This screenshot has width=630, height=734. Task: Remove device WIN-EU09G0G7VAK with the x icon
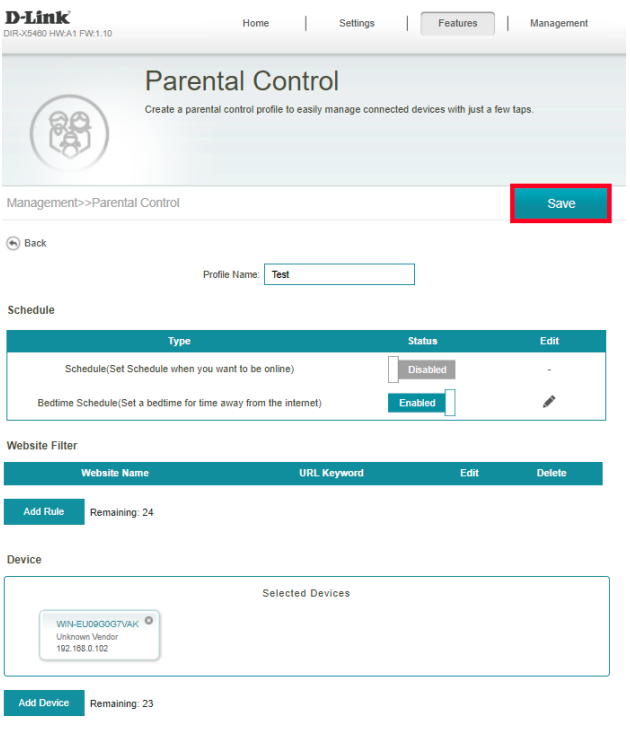click(149, 620)
